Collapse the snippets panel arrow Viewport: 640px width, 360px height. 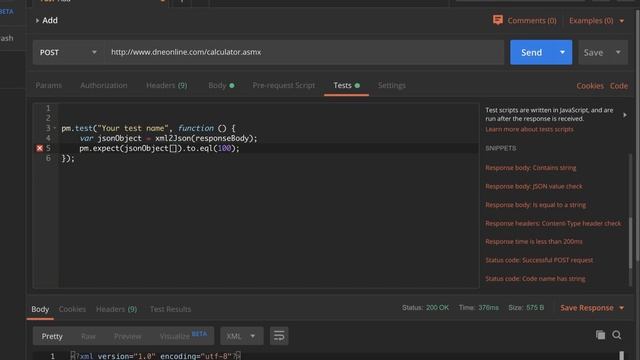(625, 115)
